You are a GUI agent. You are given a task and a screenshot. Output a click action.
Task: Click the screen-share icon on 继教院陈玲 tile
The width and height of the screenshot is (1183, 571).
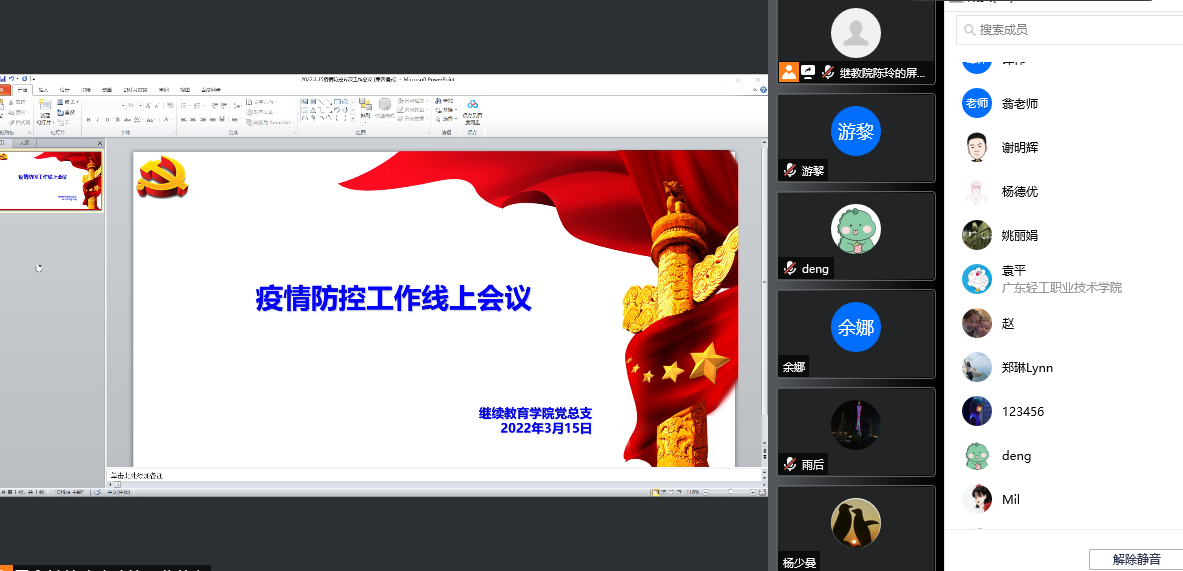tap(808, 72)
